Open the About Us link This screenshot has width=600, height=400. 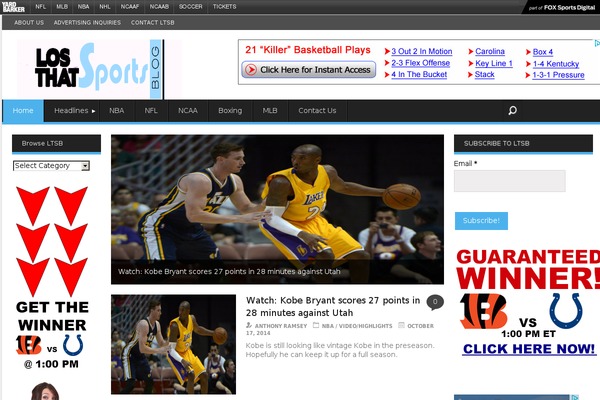pyautogui.click(x=29, y=23)
